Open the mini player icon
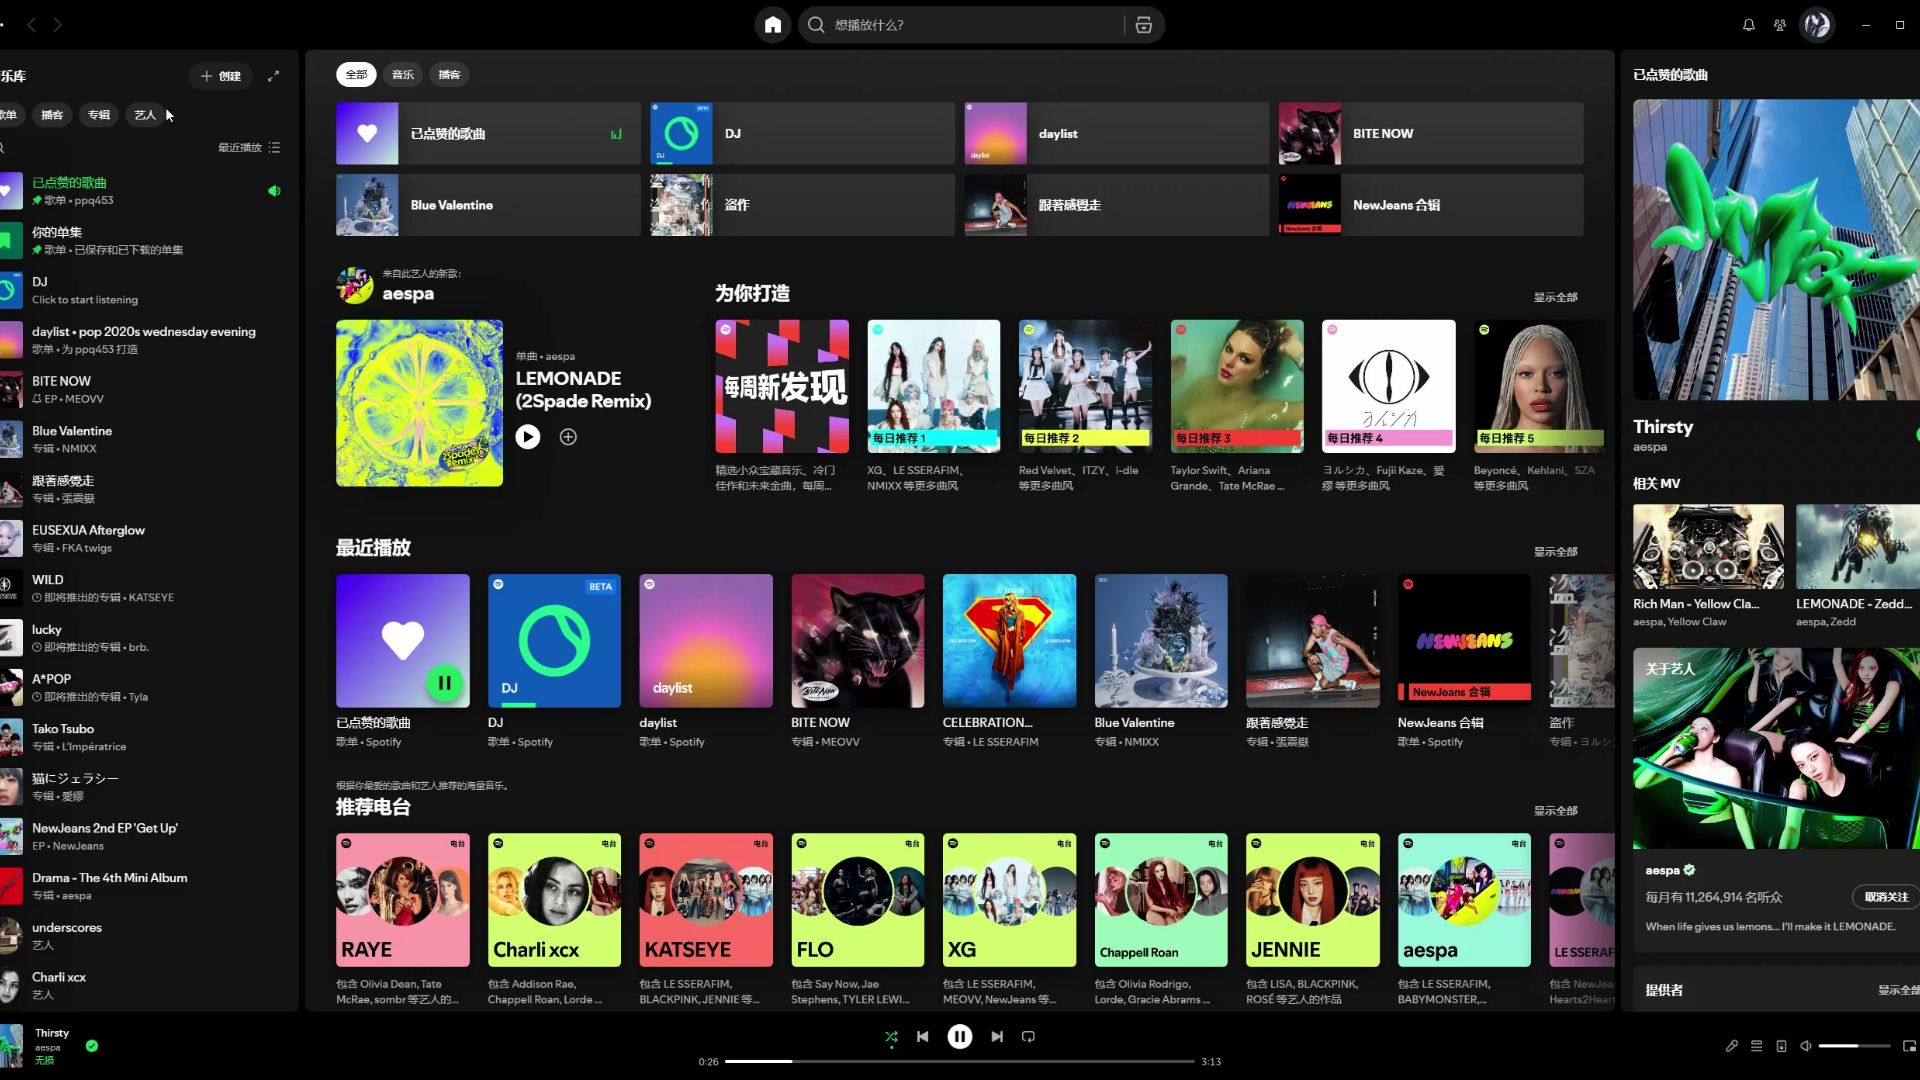This screenshot has height=1080, width=1920. (x=1908, y=1046)
